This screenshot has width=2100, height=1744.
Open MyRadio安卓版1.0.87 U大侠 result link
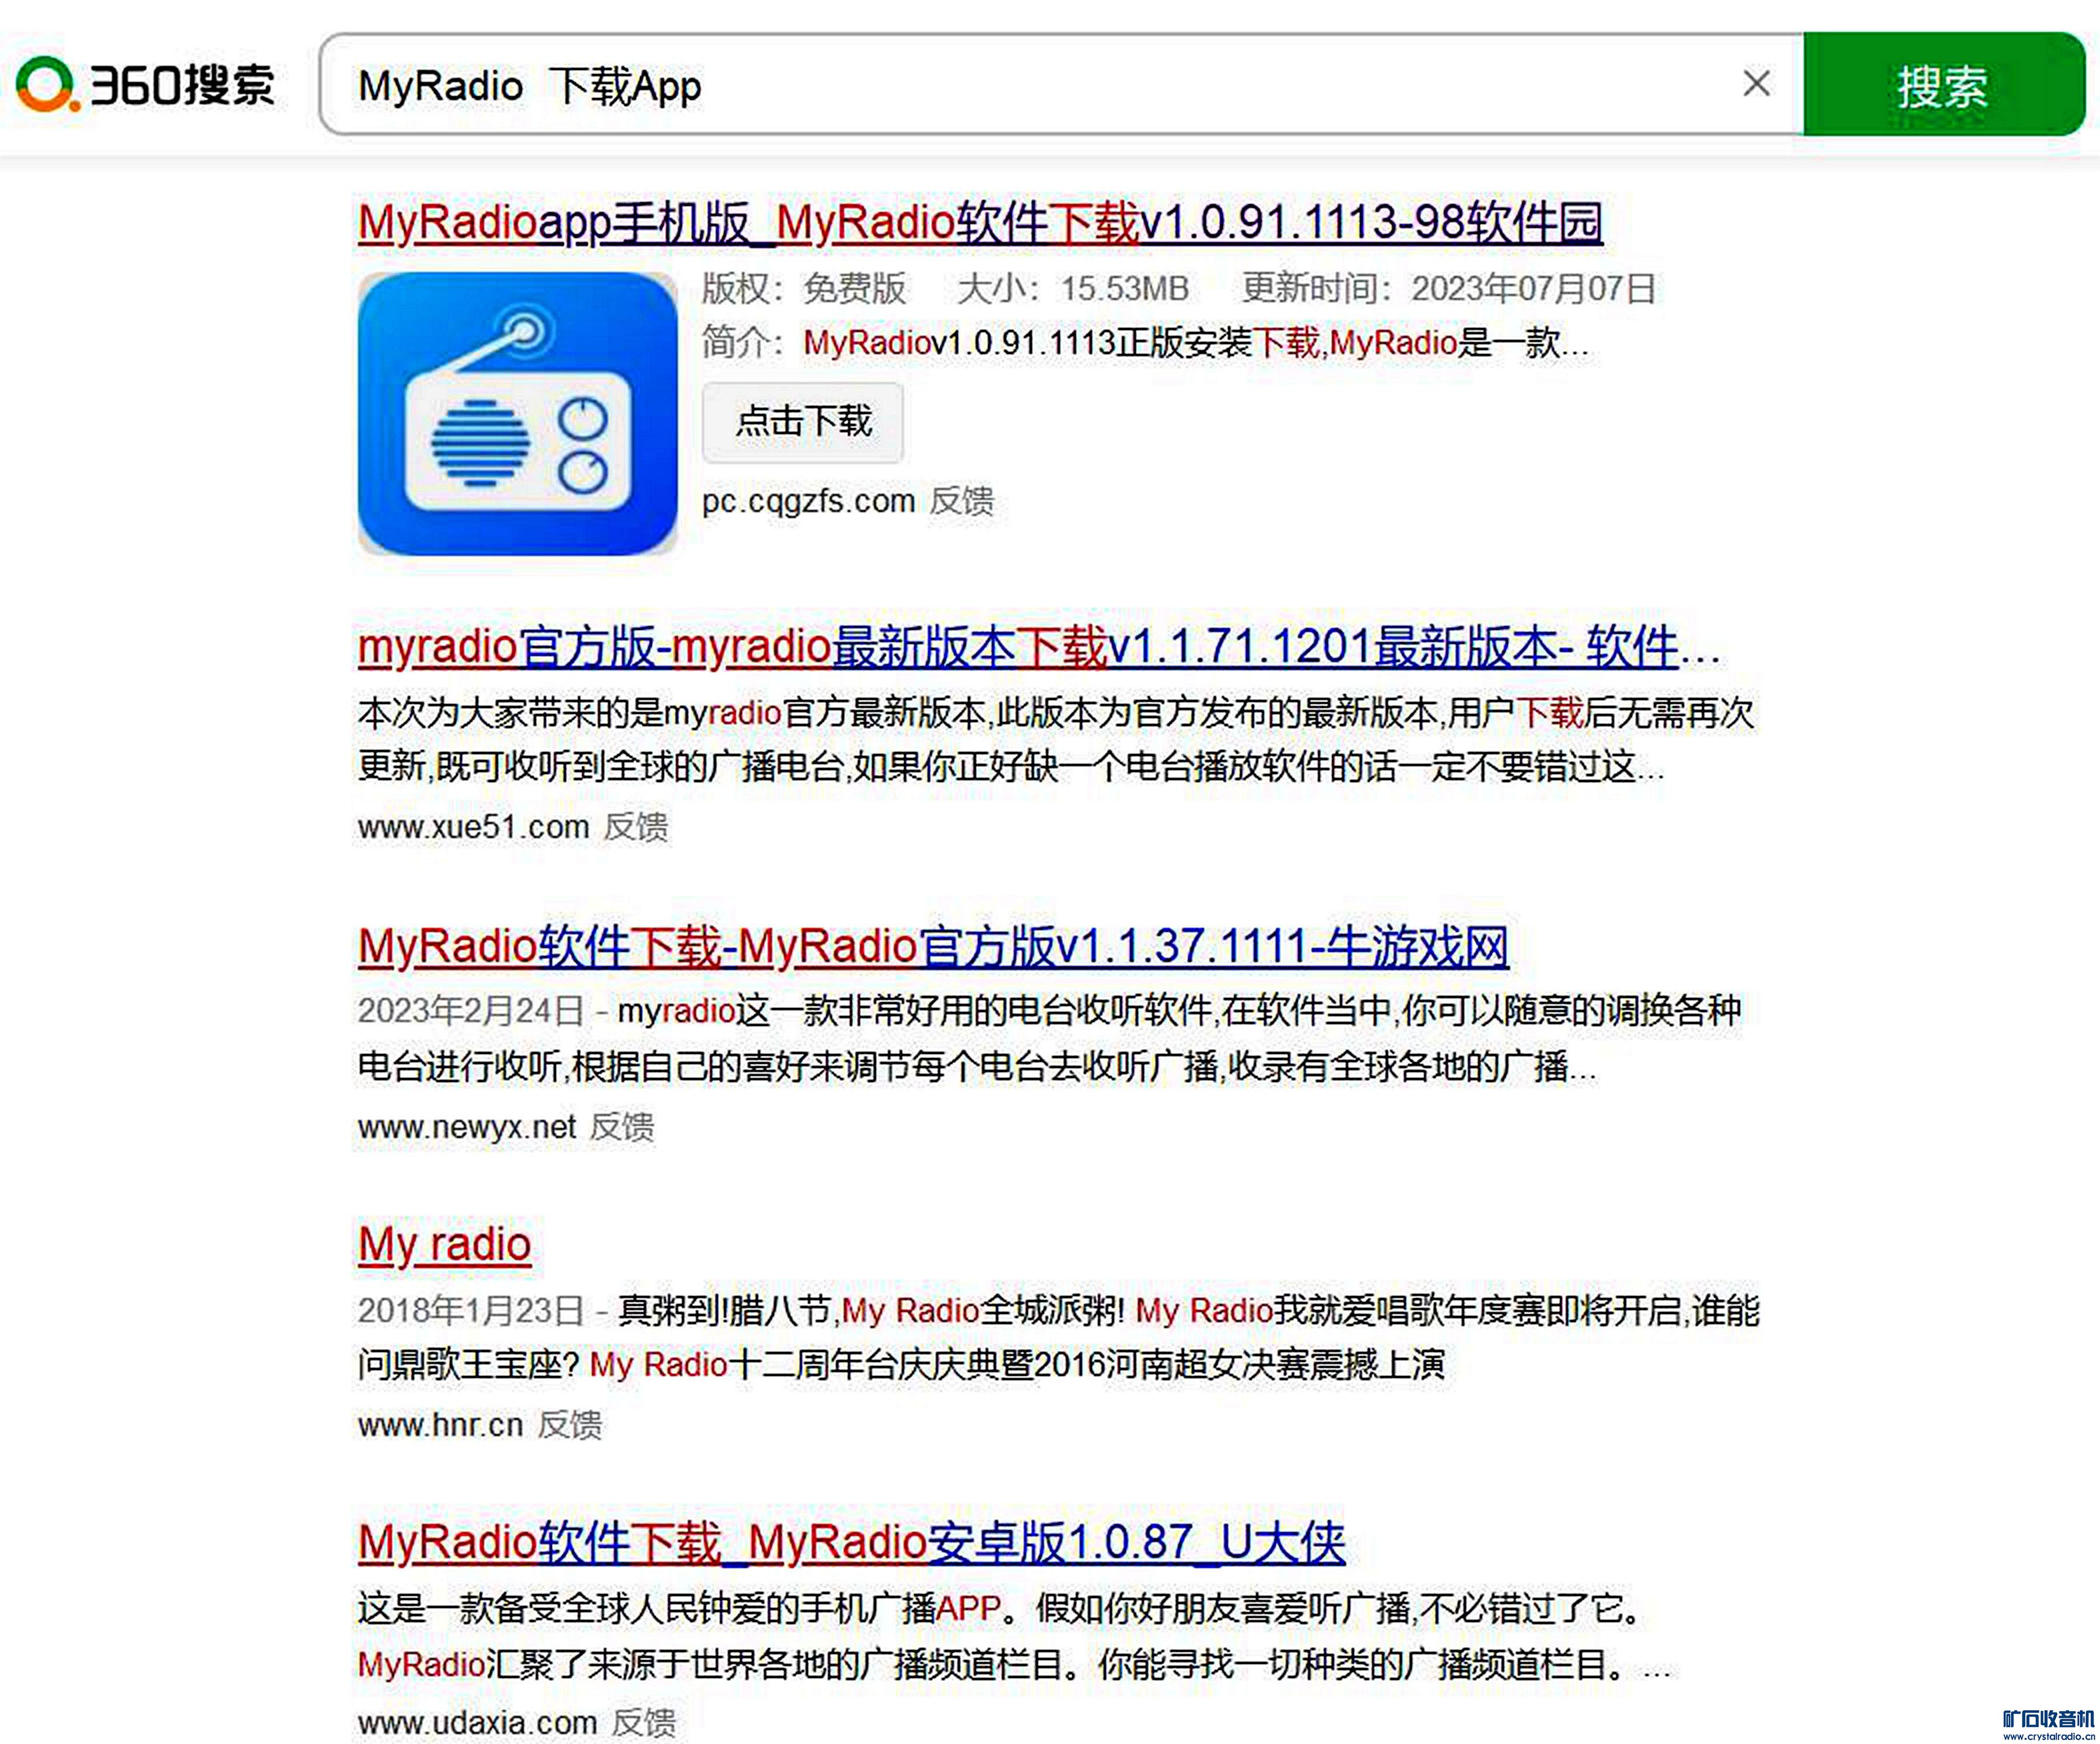851,1543
